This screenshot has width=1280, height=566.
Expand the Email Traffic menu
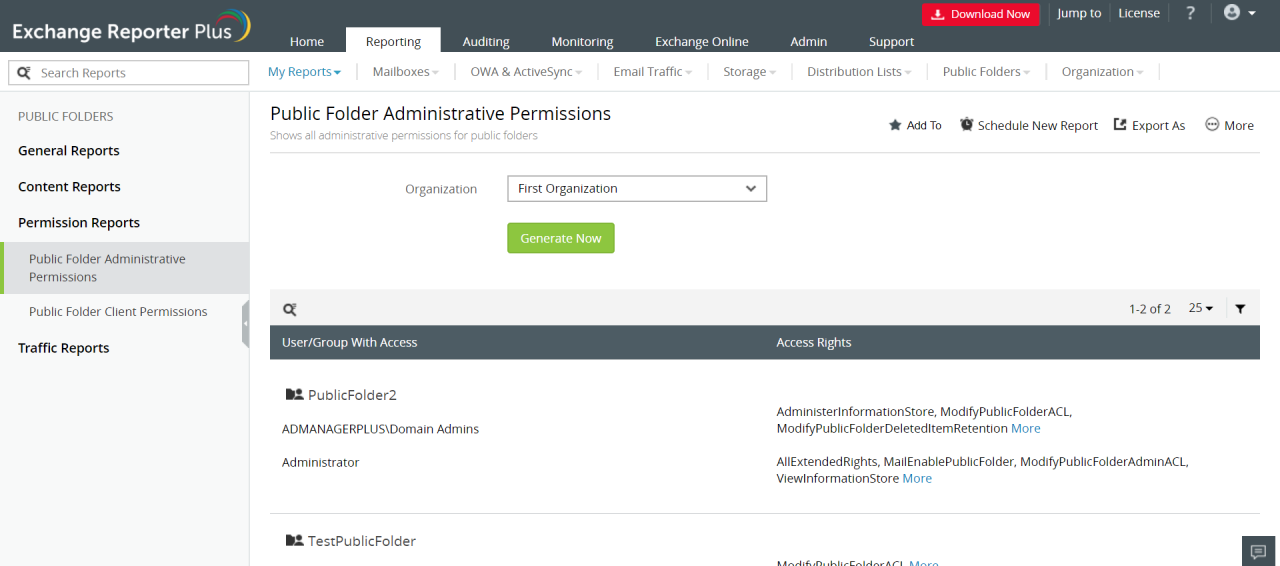tap(653, 72)
